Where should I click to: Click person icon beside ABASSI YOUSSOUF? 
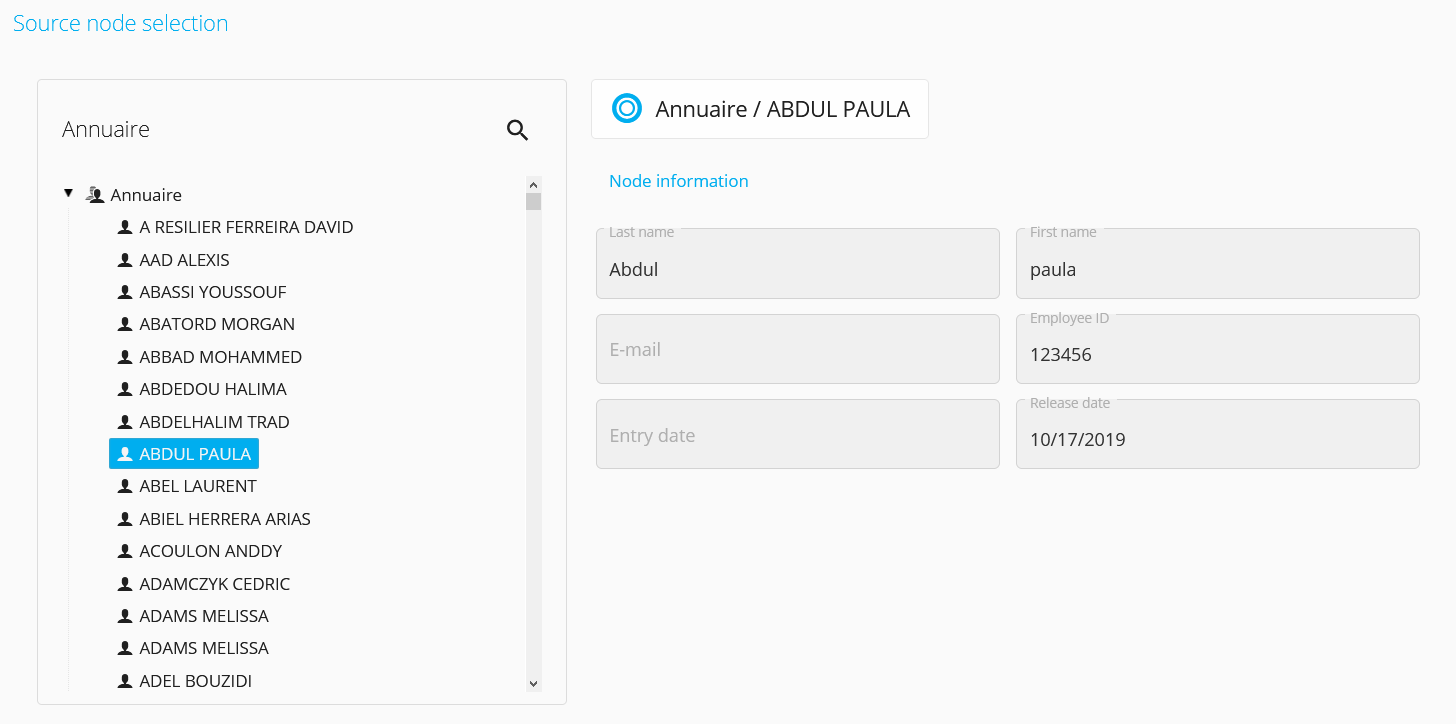tap(125, 292)
